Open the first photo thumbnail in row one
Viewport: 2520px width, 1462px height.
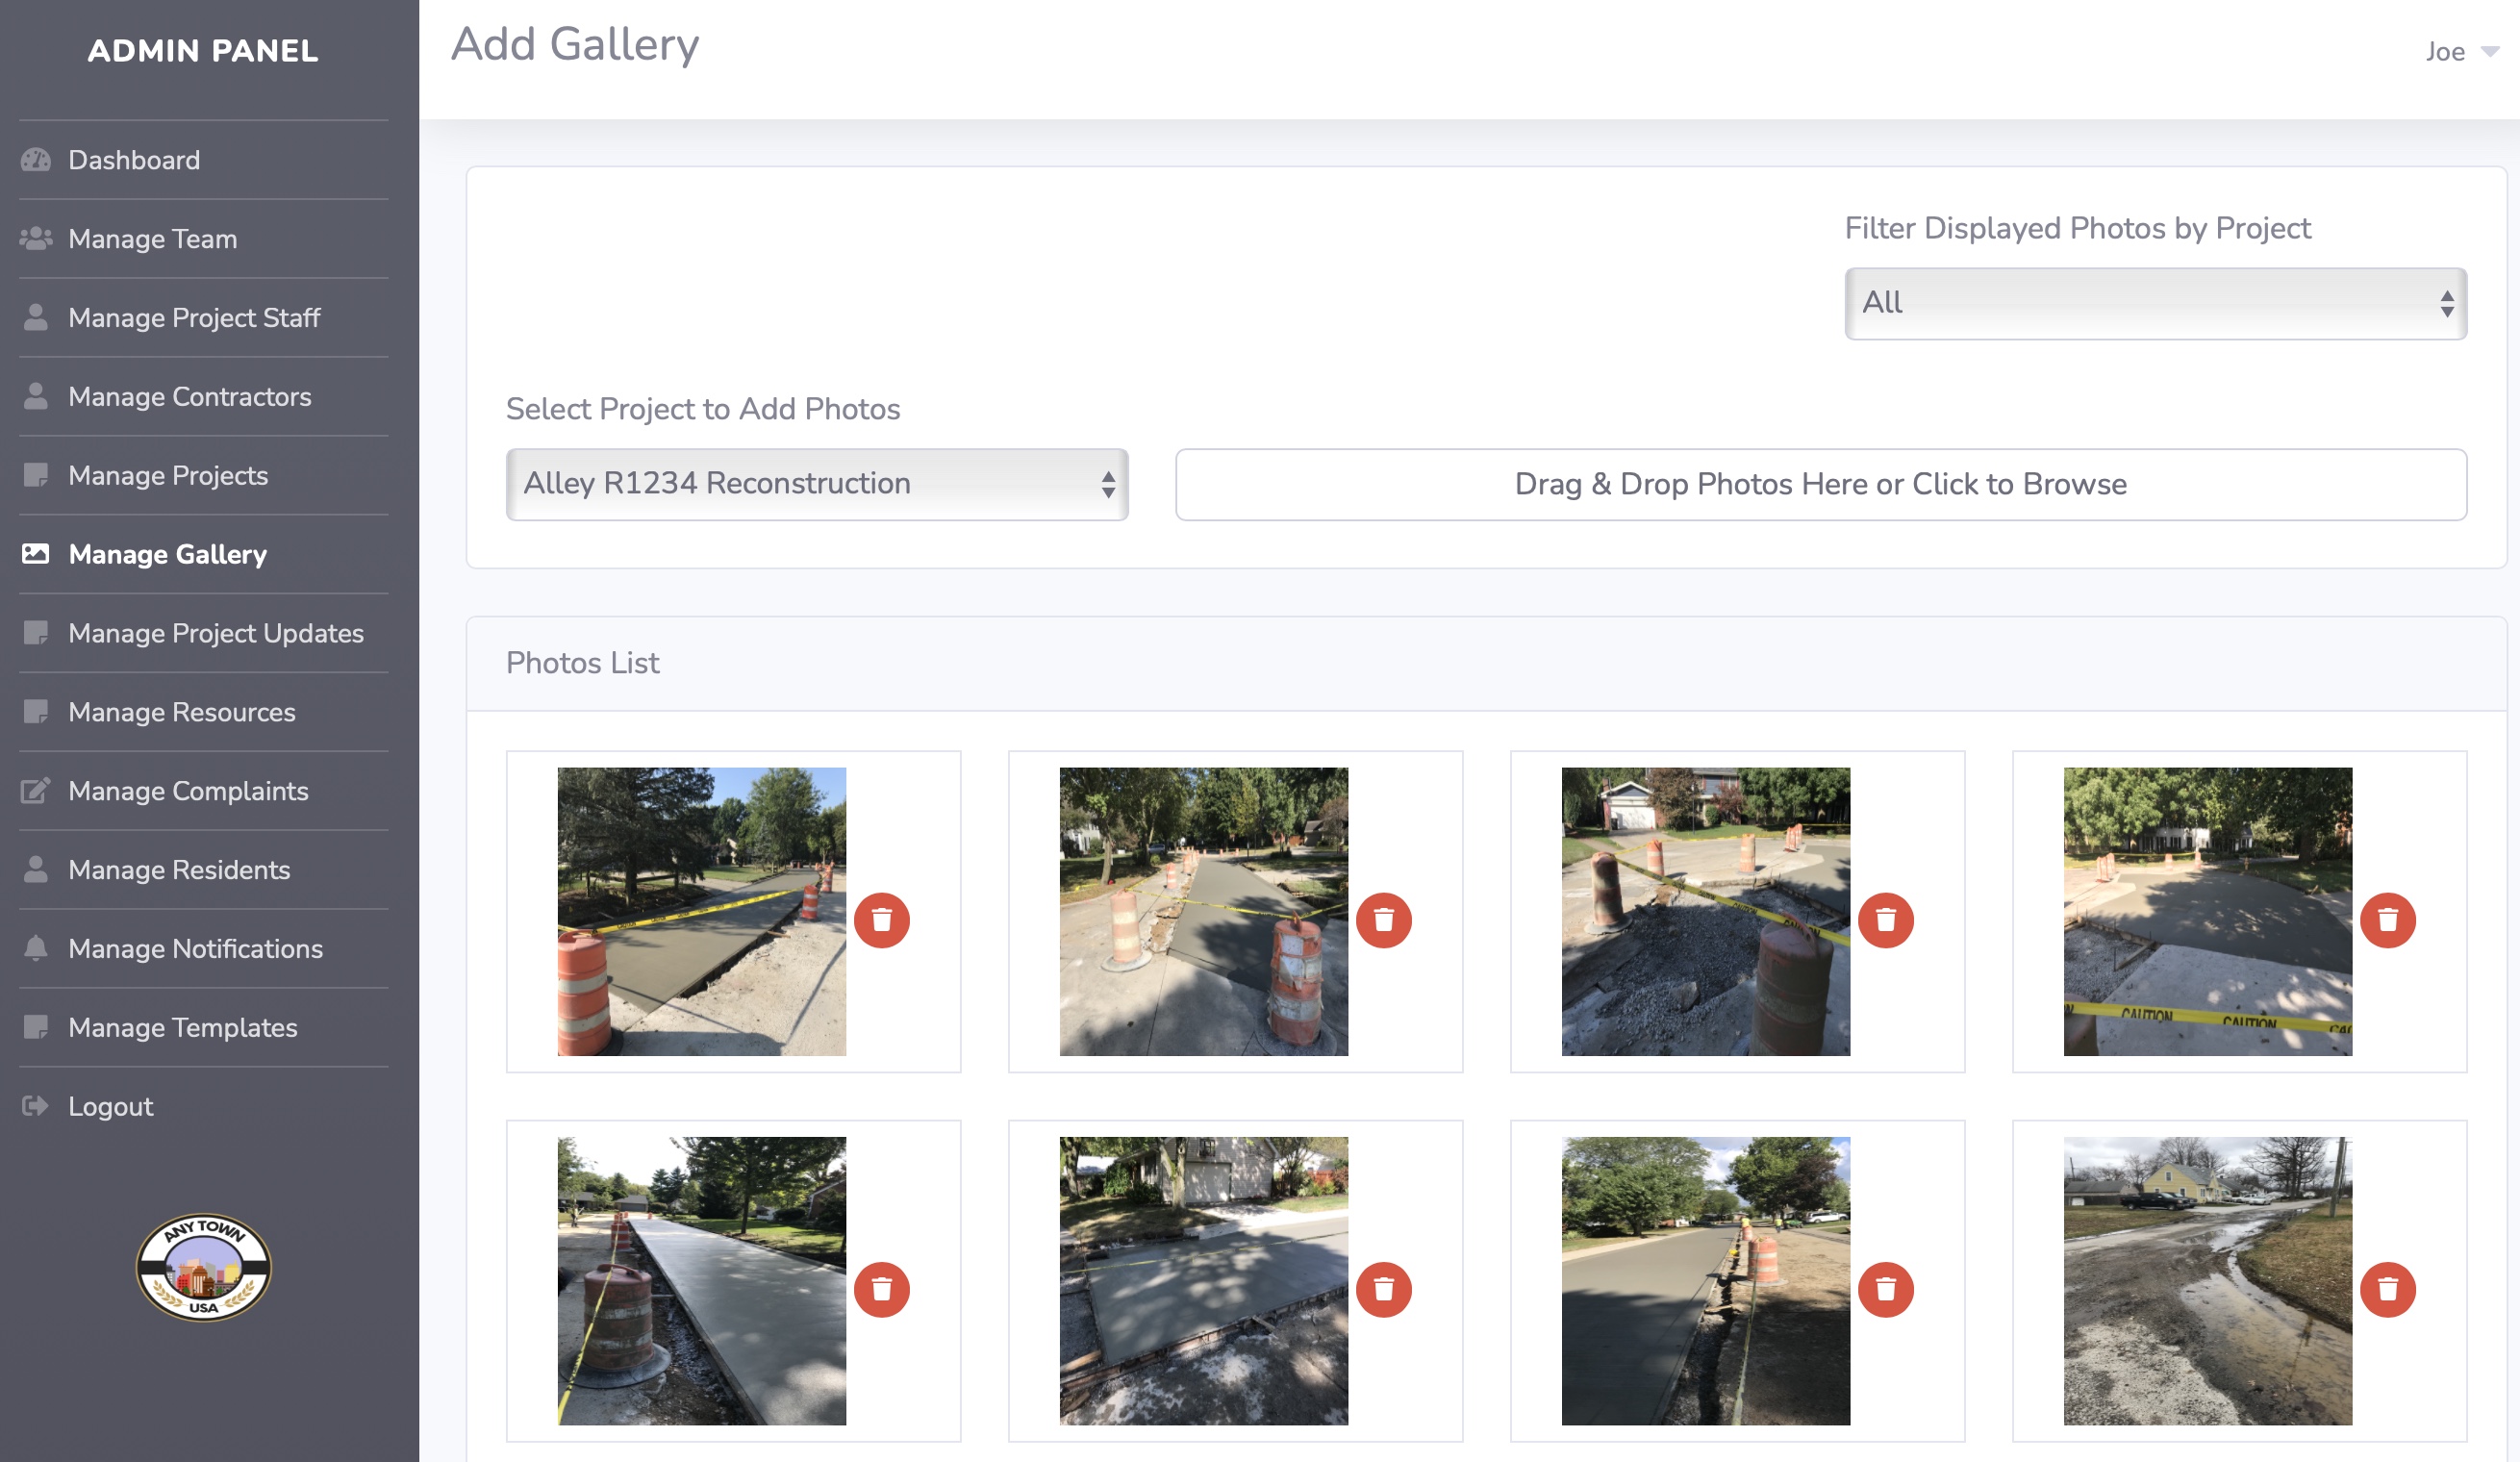click(701, 912)
